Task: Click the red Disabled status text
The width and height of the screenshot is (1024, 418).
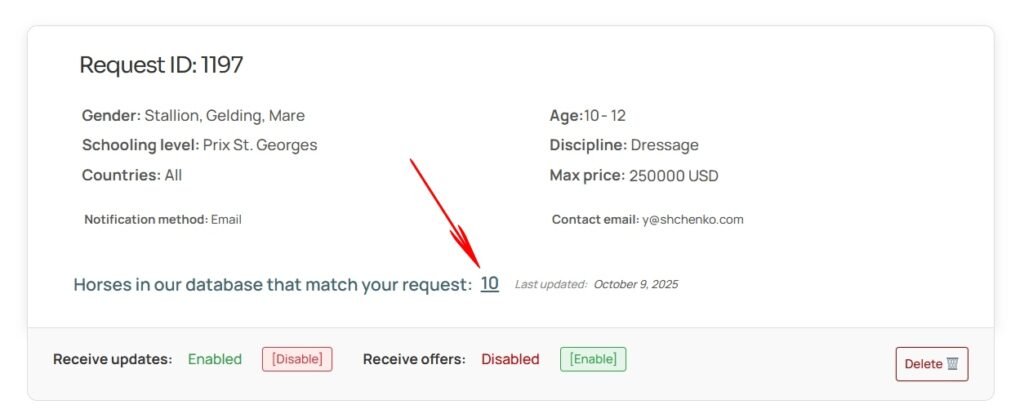Action: tap(510, 359)
